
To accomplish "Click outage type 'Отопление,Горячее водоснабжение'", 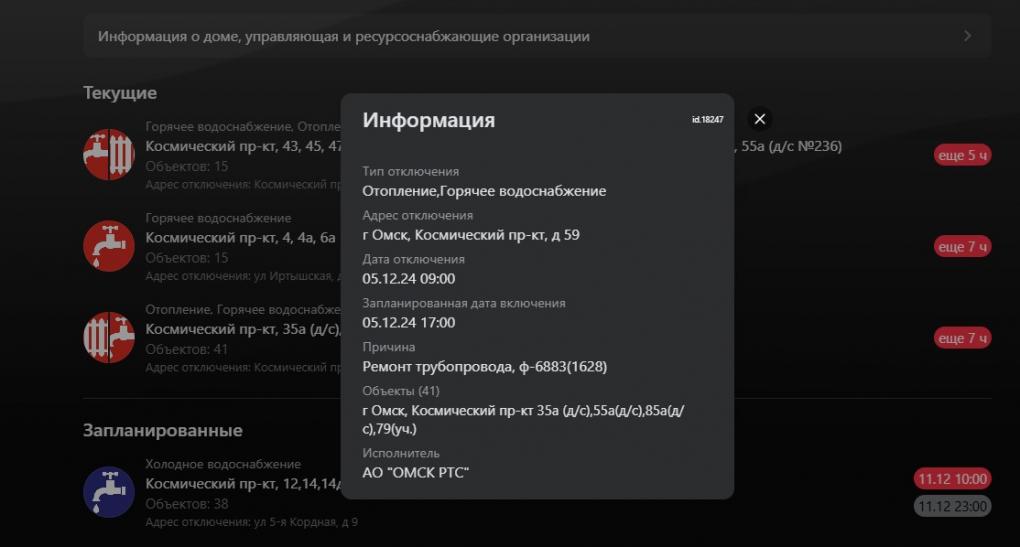I will coord(484,191).
